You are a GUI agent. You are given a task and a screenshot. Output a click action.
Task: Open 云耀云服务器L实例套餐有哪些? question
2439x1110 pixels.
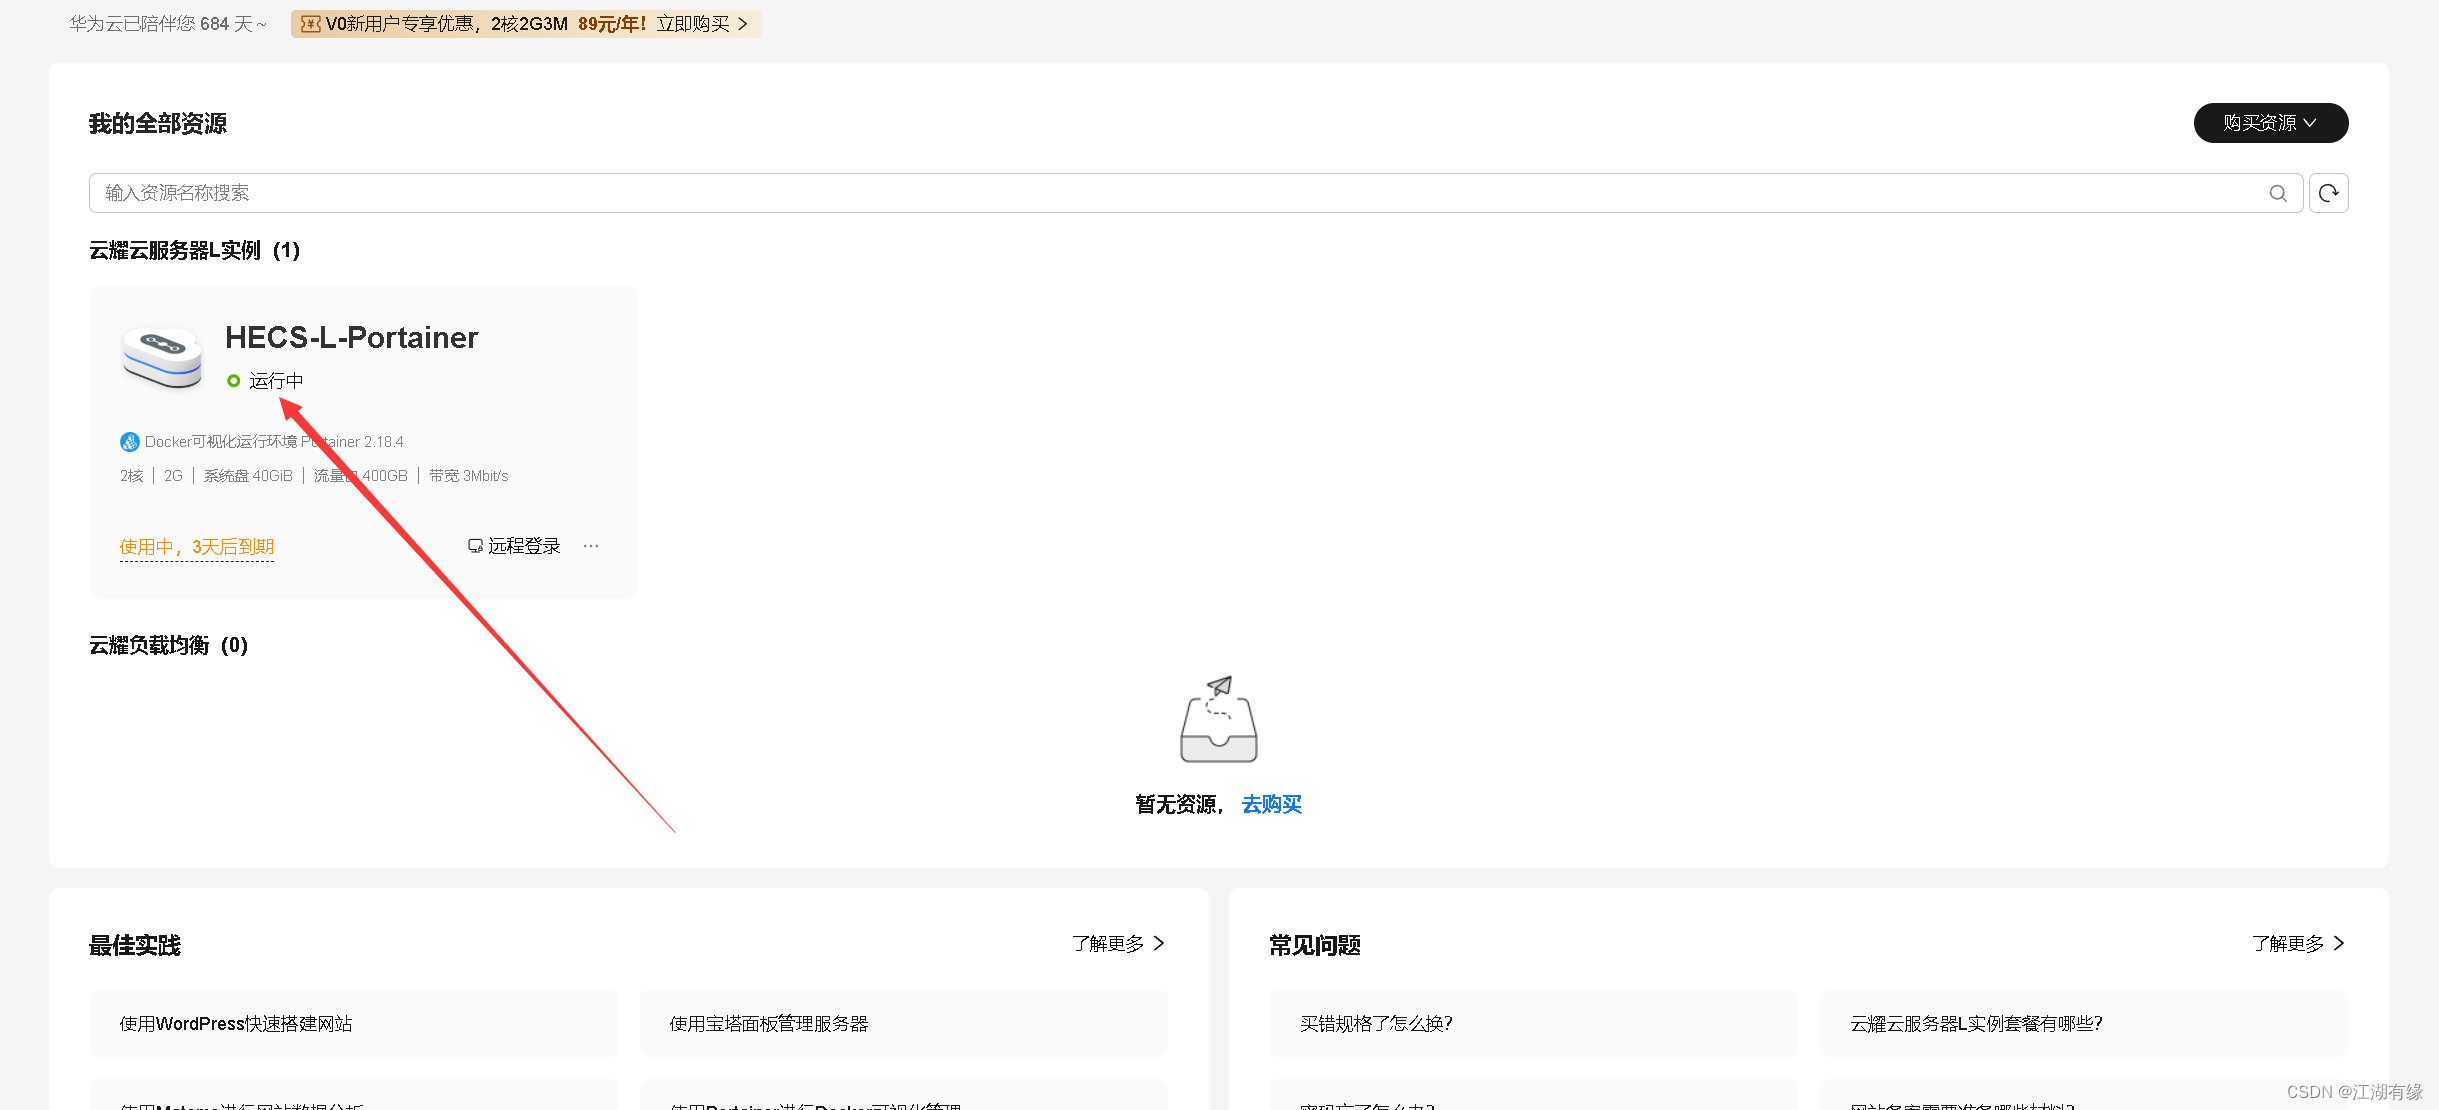(2084, 1024)
